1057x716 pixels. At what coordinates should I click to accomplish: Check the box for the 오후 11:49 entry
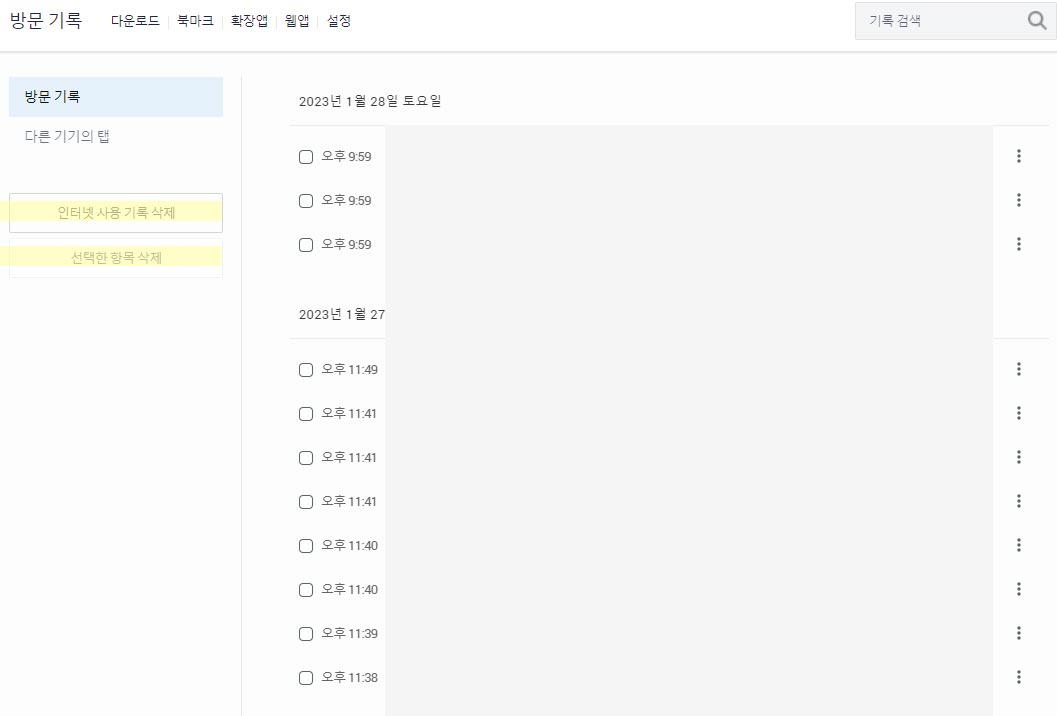tap(306, 370)
